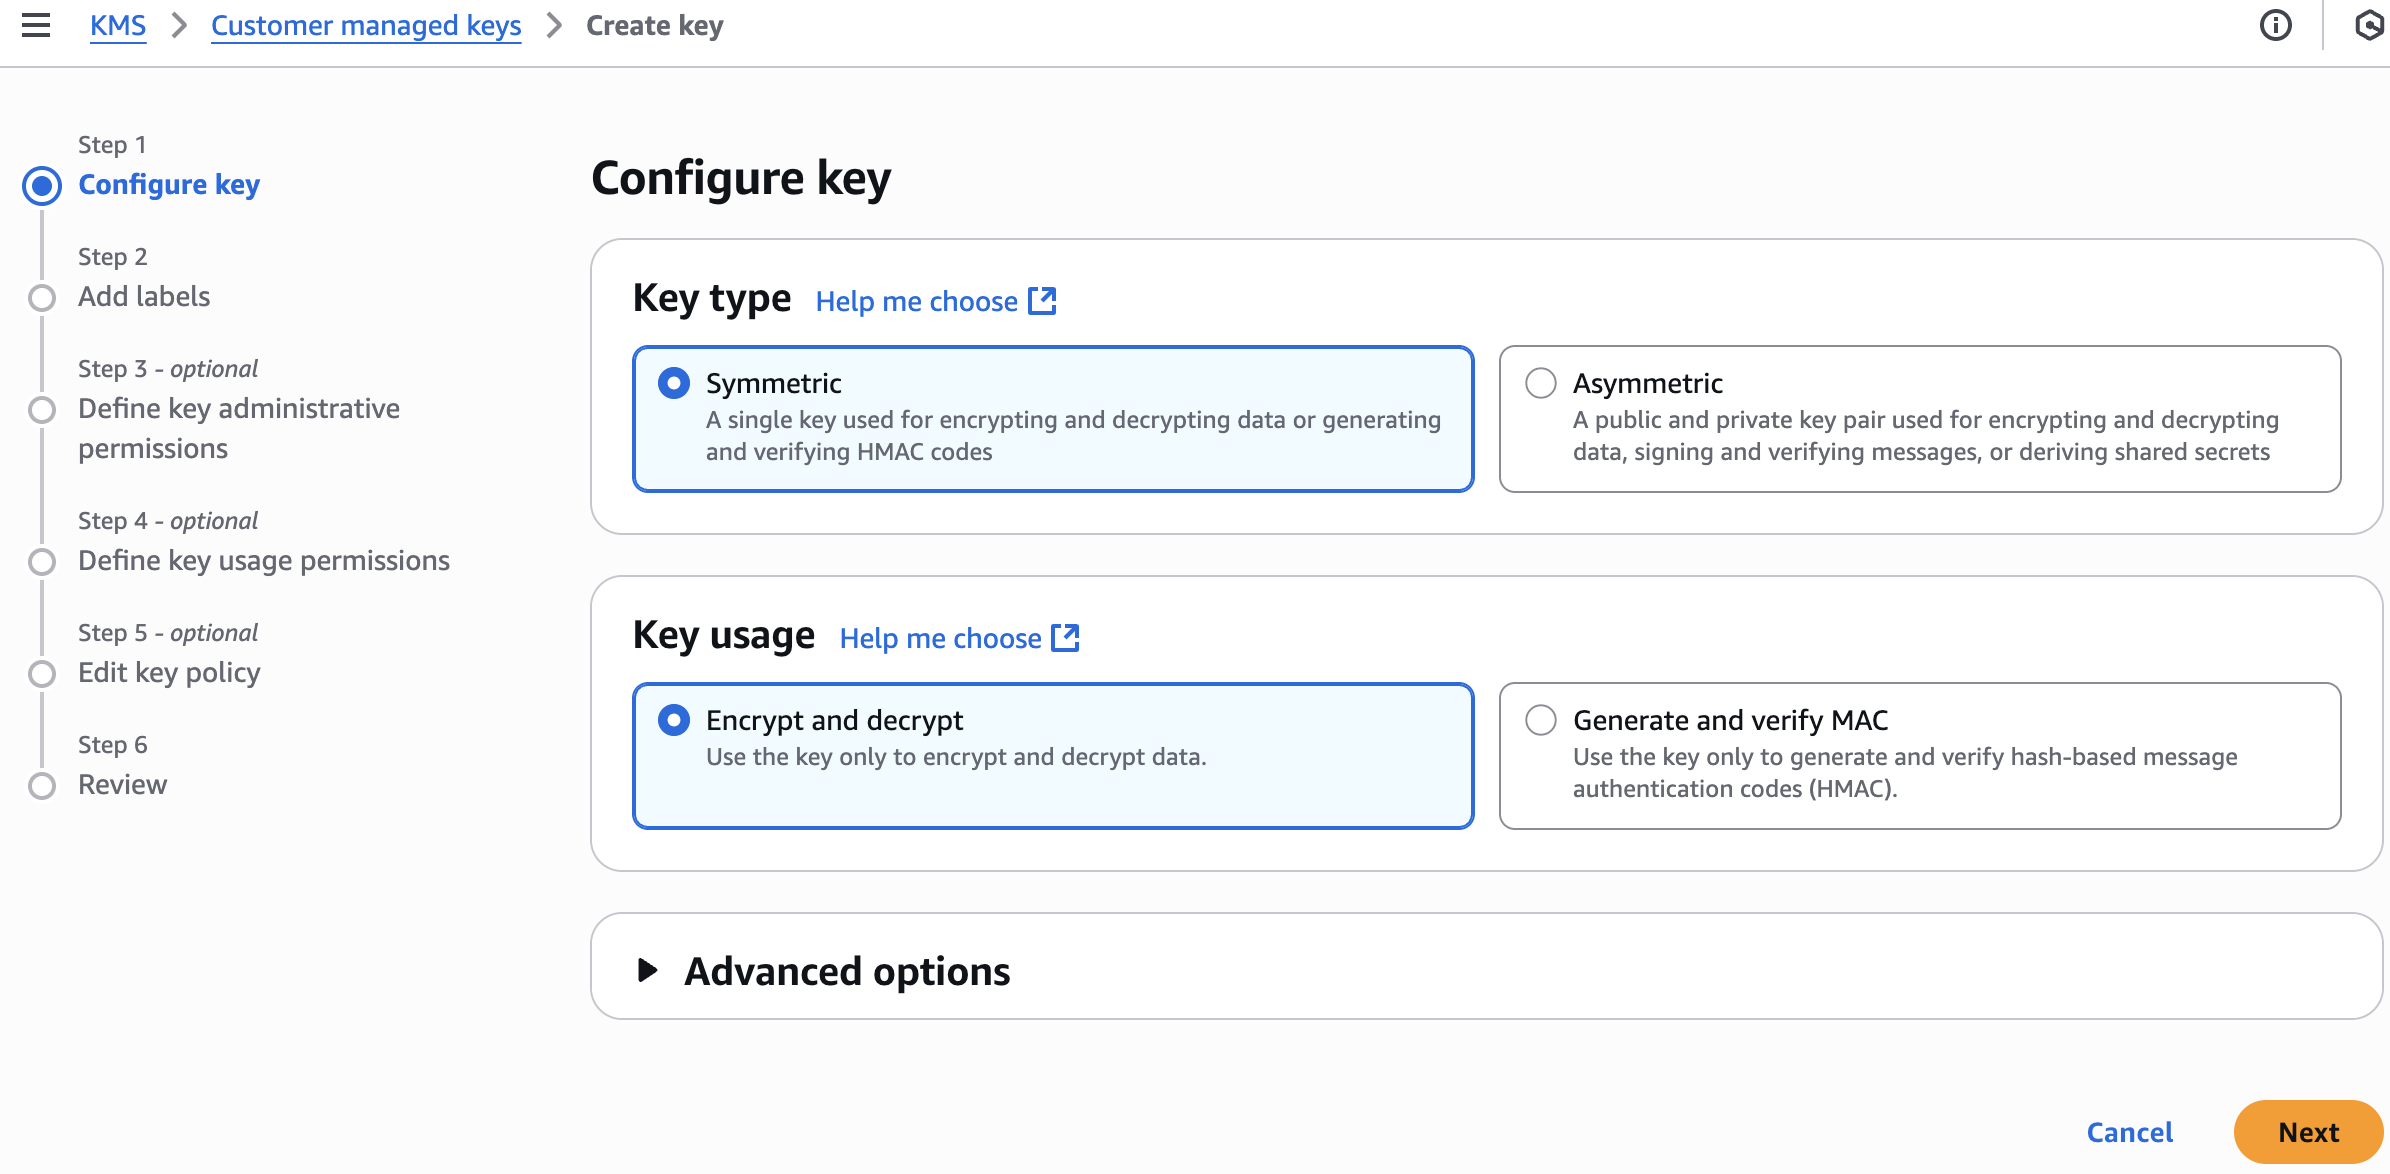Choose the Symmetric key type option
This screenshot has height=1174, width=2390.
[x=674, y=383]
